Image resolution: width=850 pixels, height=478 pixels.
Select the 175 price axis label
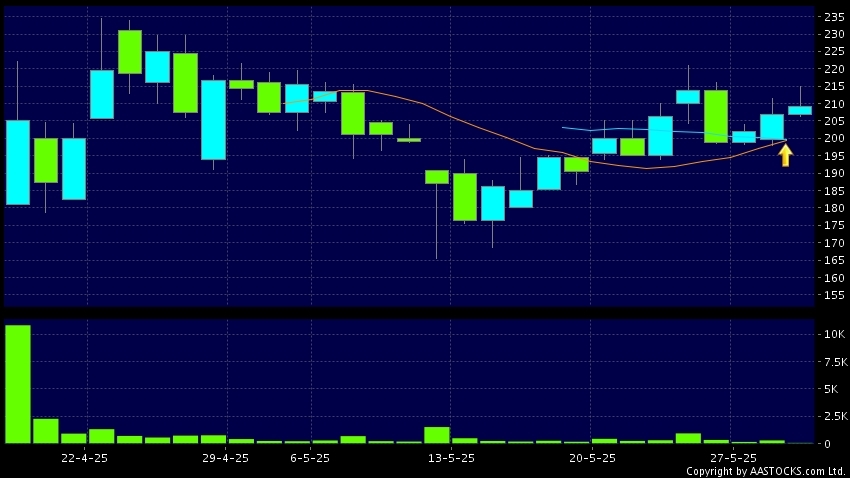834,225
